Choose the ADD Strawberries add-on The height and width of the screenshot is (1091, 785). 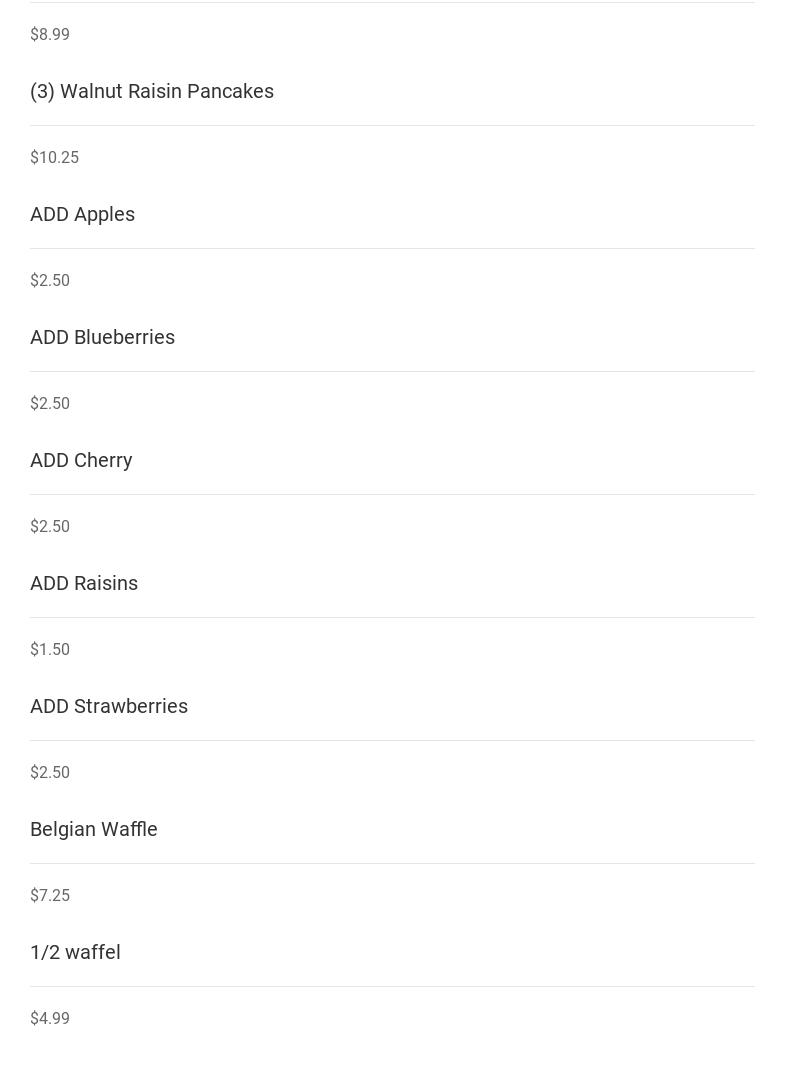109,706
